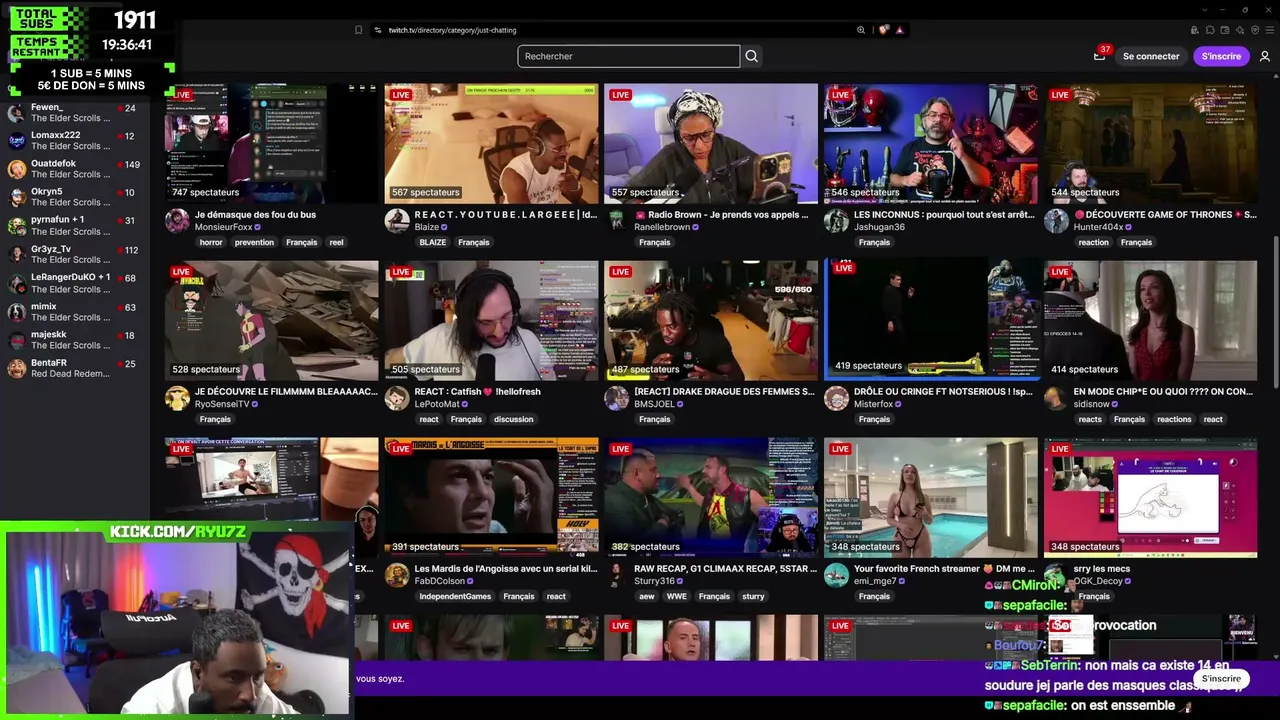
Task: Click in the Rechercher search field
Action: tap(628, 56)
